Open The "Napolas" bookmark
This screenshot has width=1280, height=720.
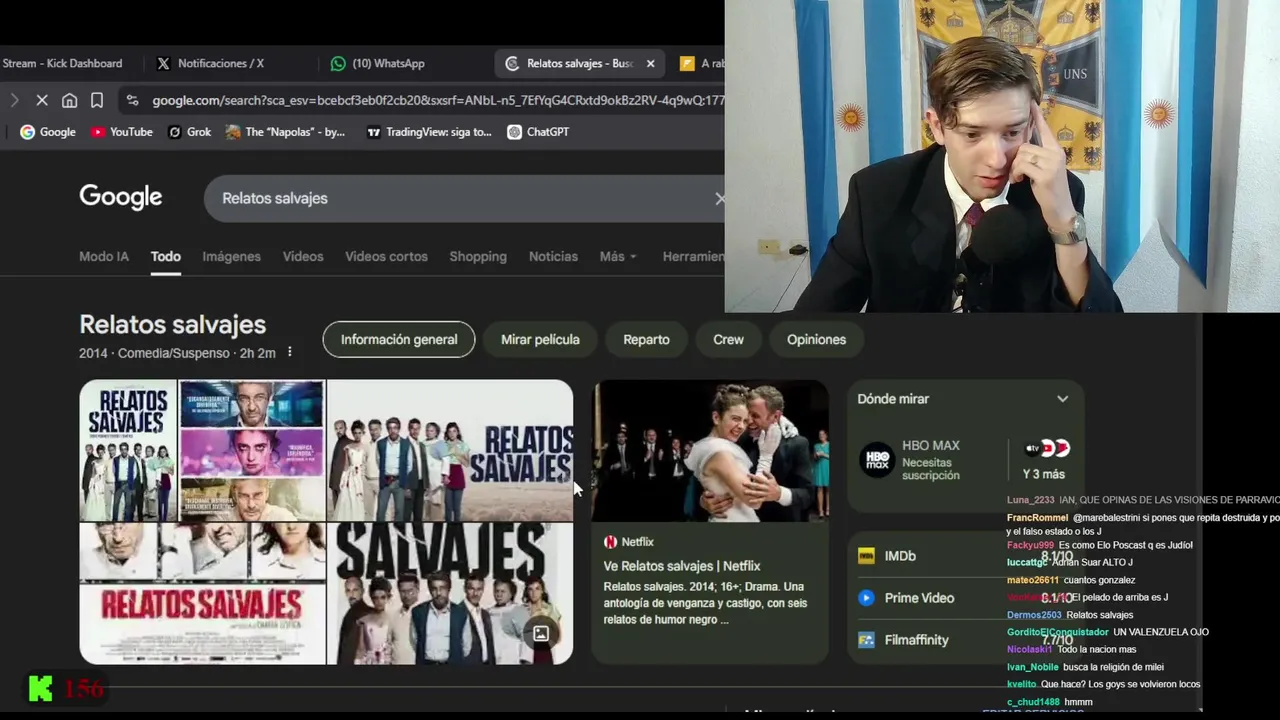click(285, 132)
